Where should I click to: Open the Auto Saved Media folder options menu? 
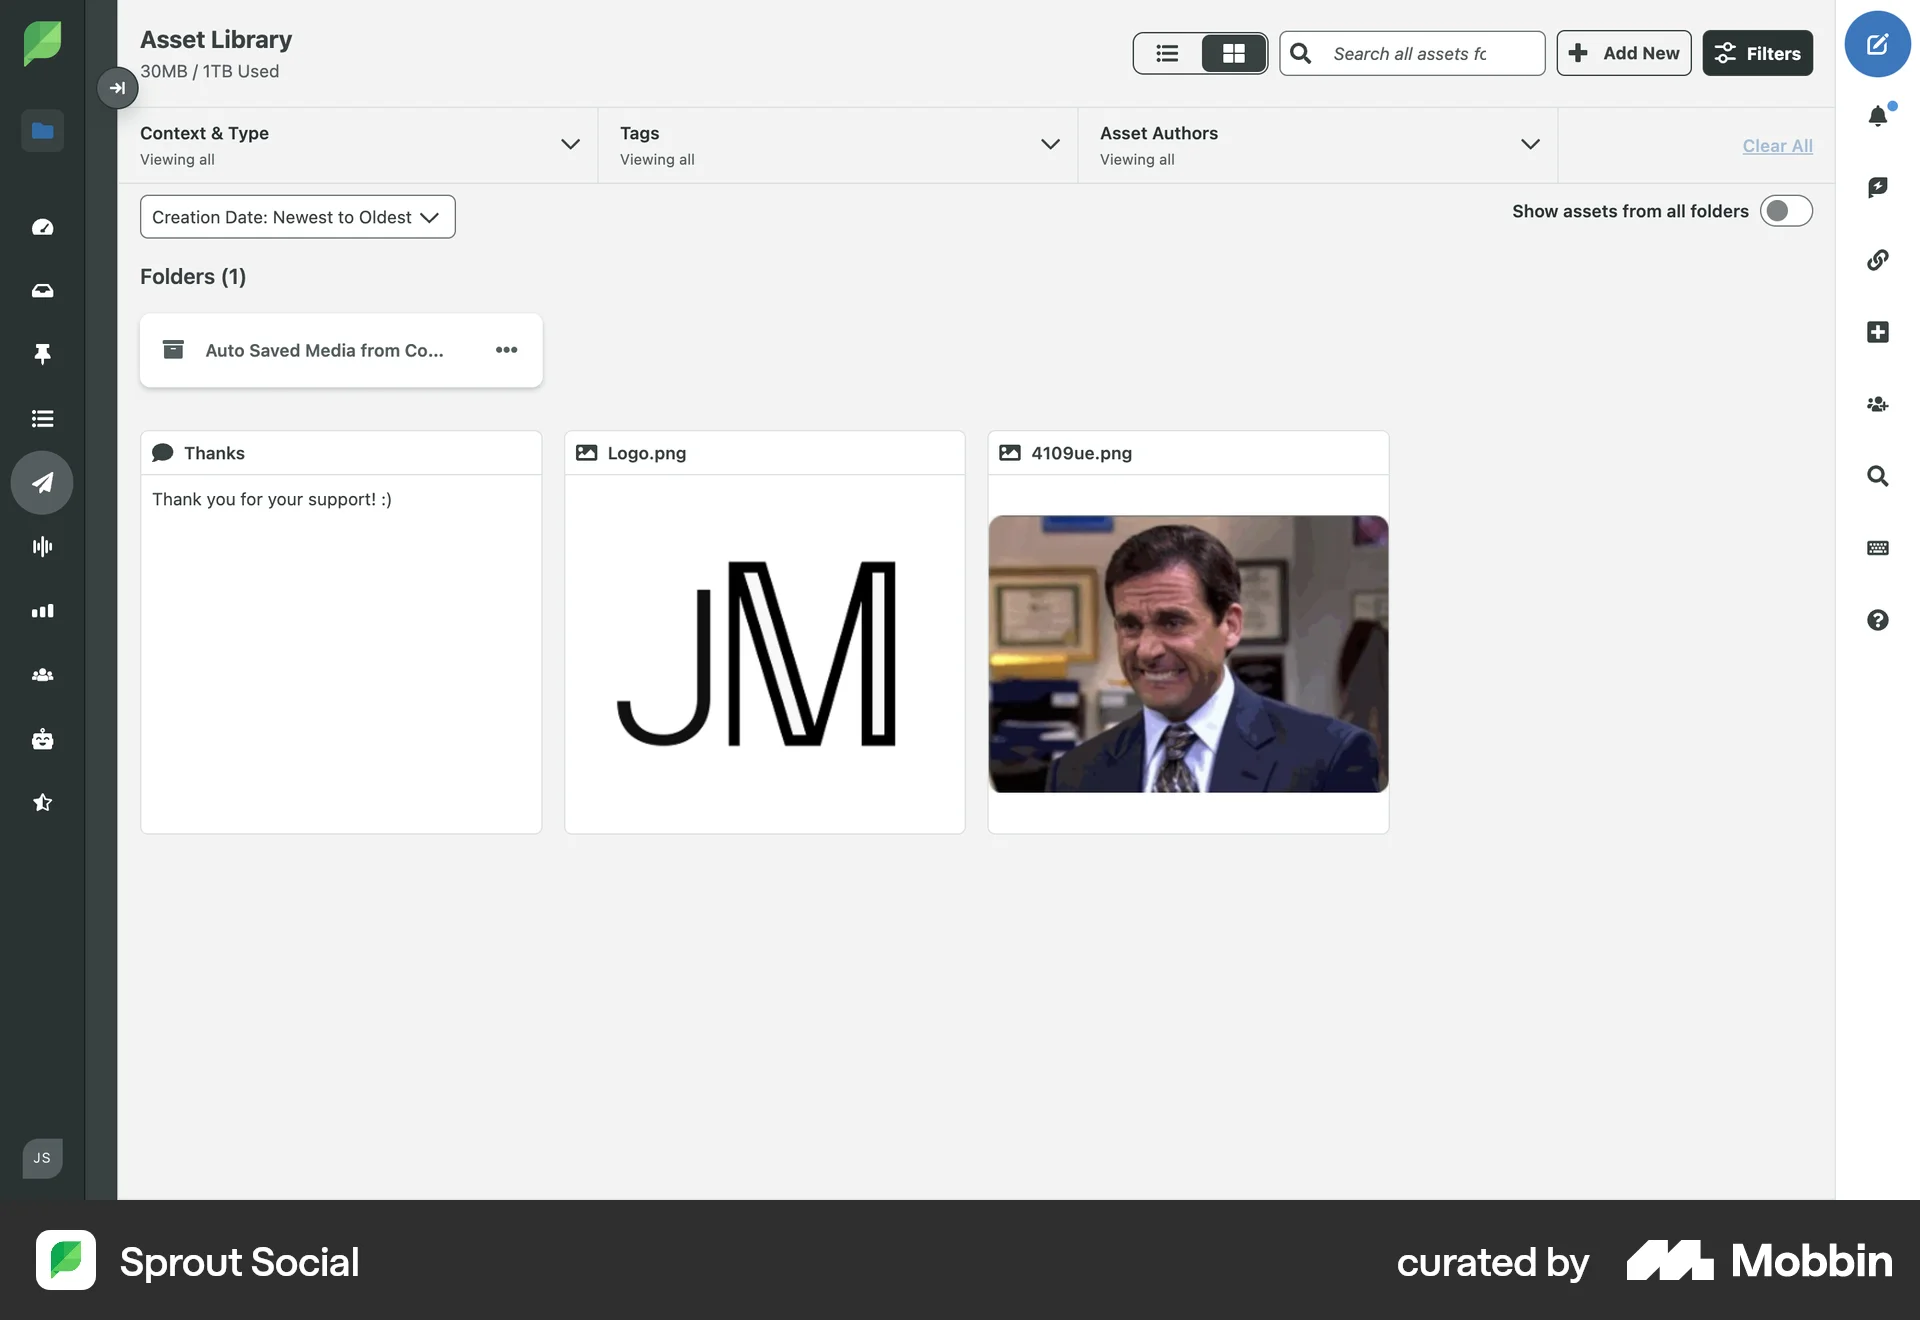coord(506,350)
